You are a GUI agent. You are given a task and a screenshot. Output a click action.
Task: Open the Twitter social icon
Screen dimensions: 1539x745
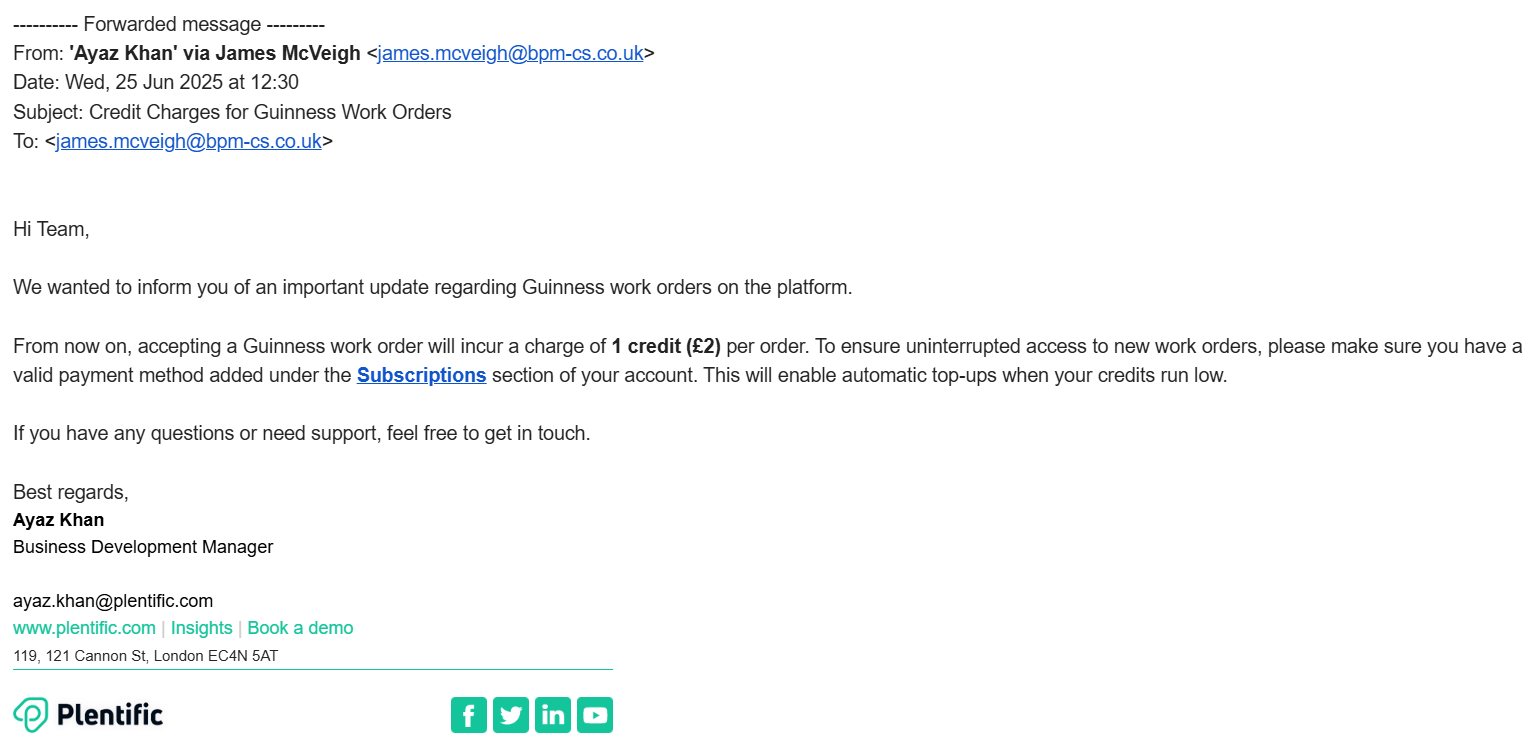tap(511, 715)
